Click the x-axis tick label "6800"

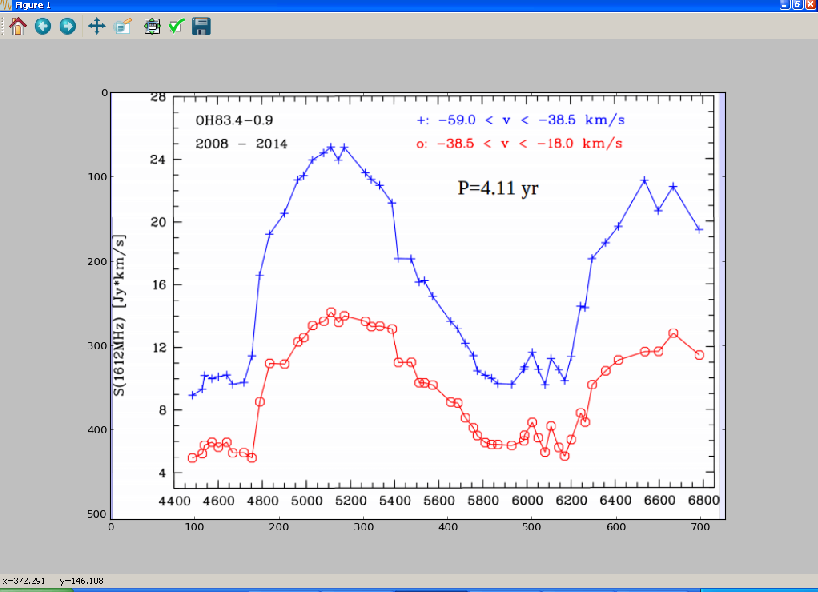704,501
